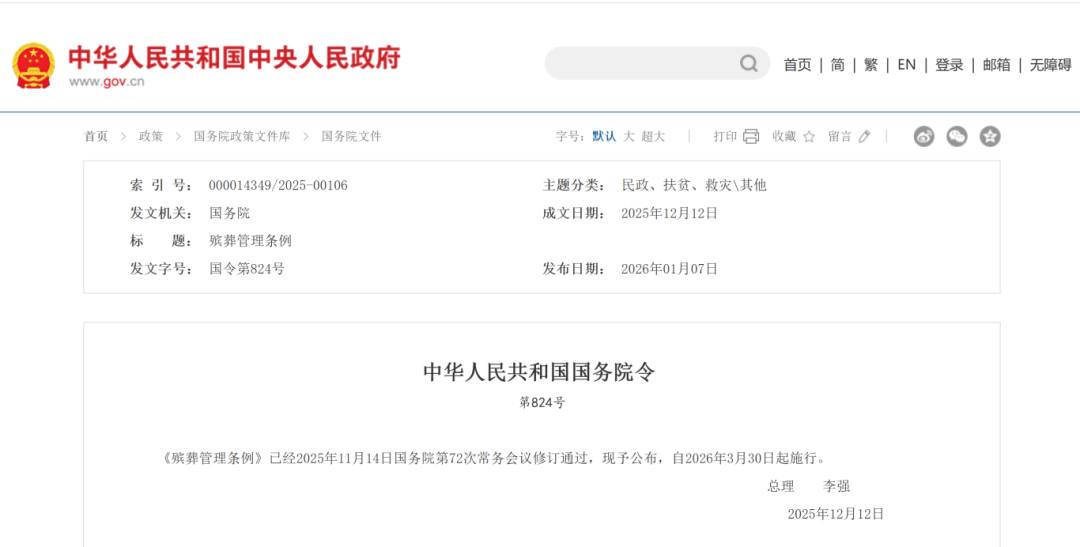Click the pencil comment icon
This screenshot has height=547, width=1080.
click(x=865, y=137)
